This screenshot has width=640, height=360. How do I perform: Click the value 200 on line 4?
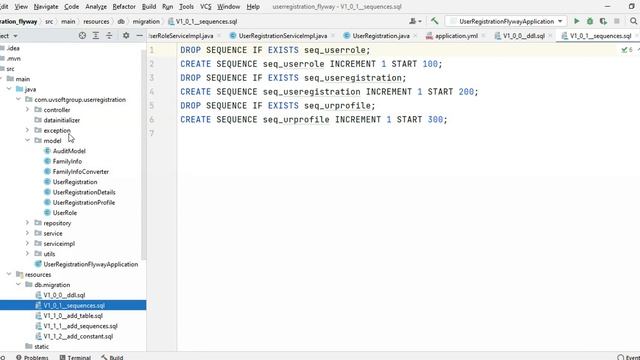[x=466, y=92]
